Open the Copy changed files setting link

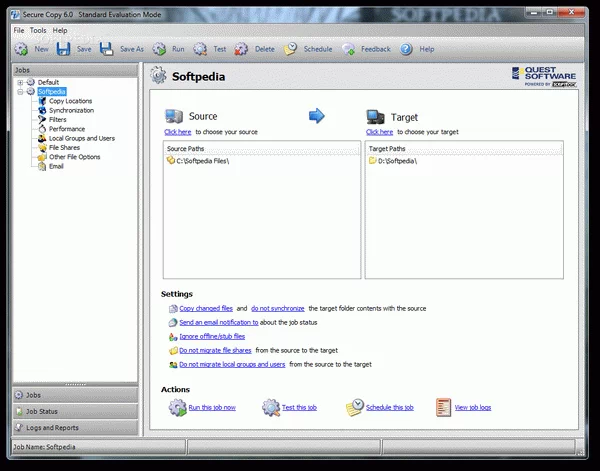click(x=206, y=308)
